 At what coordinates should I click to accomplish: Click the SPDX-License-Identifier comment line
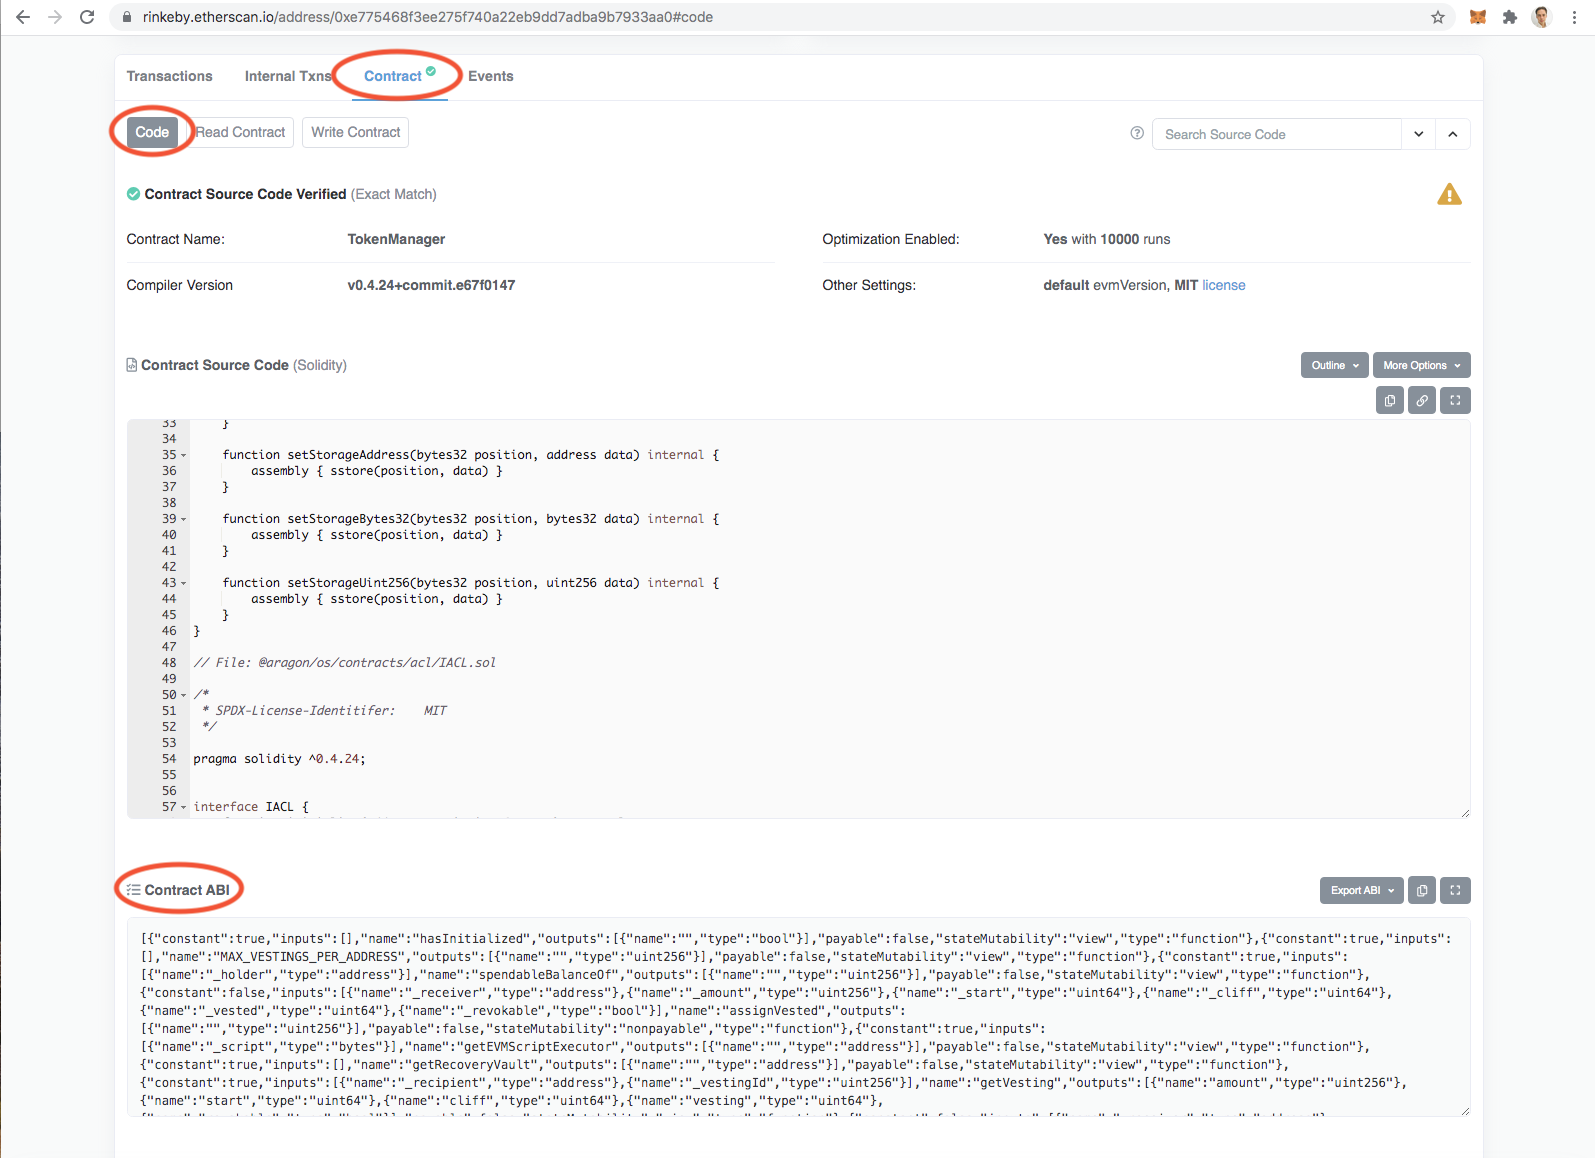[x=324, y=711]
